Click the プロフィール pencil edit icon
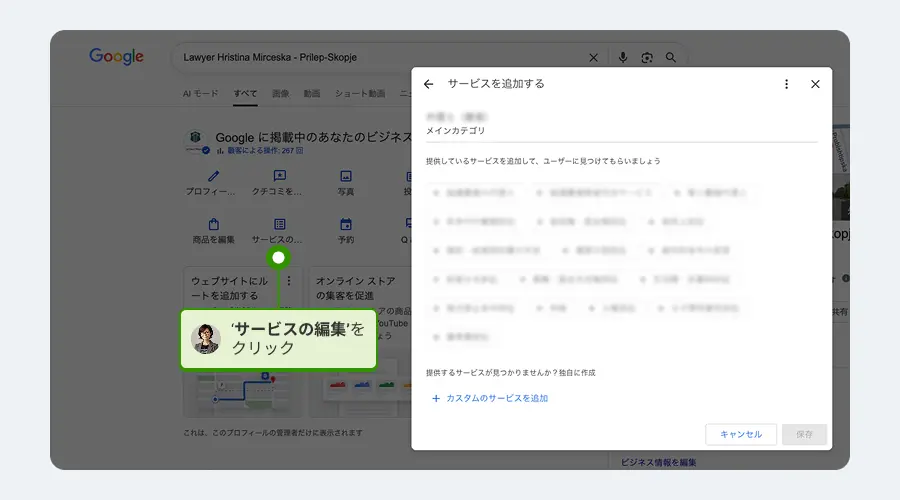 point(213,176)
